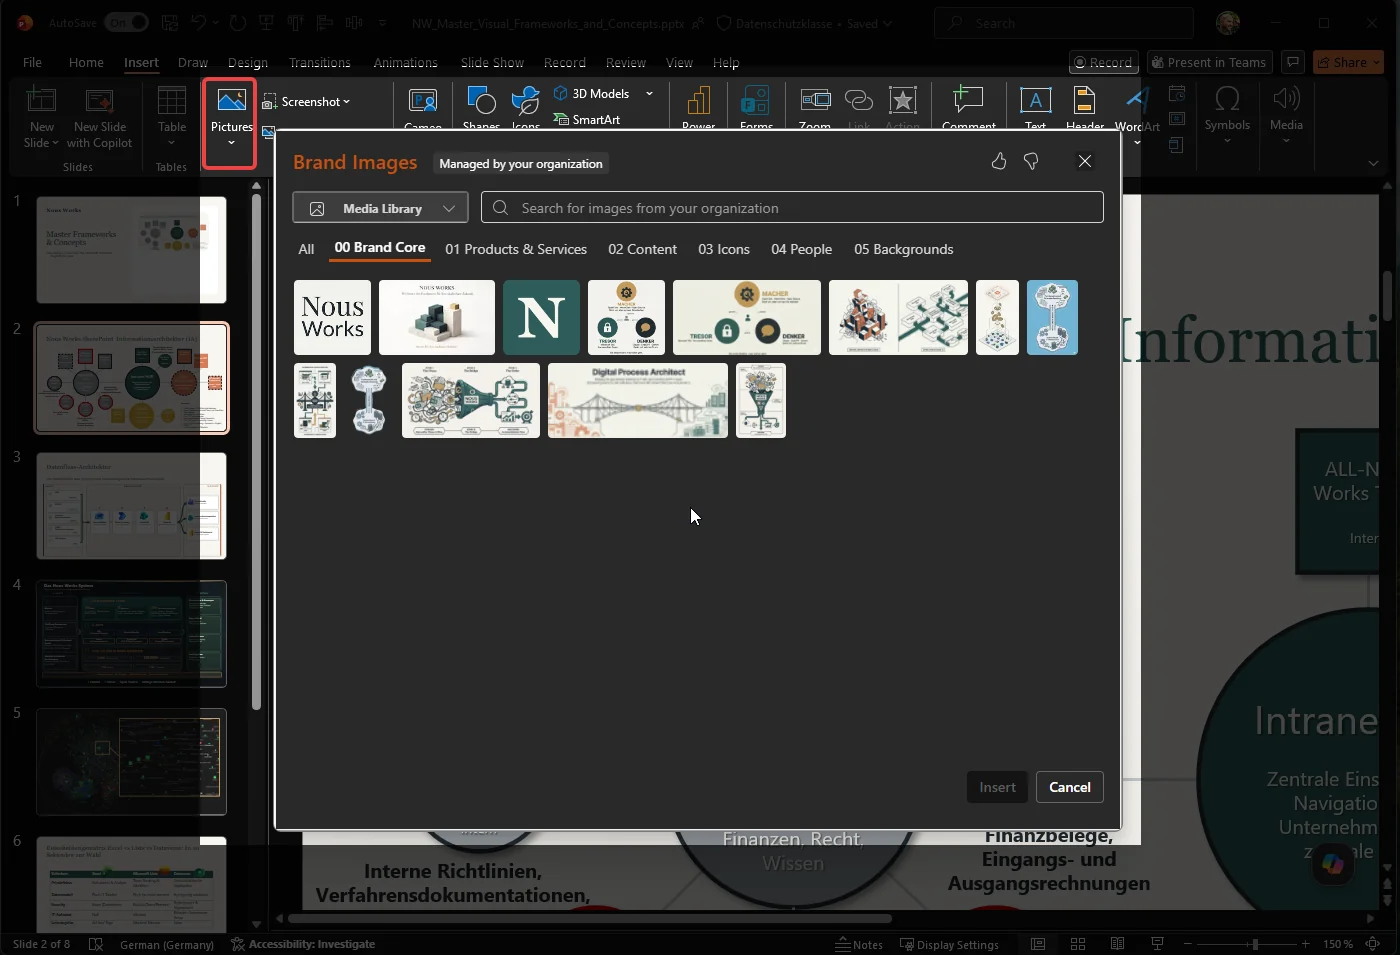
Task: Go to the 04 People tab
Action: tap(801, 249)
